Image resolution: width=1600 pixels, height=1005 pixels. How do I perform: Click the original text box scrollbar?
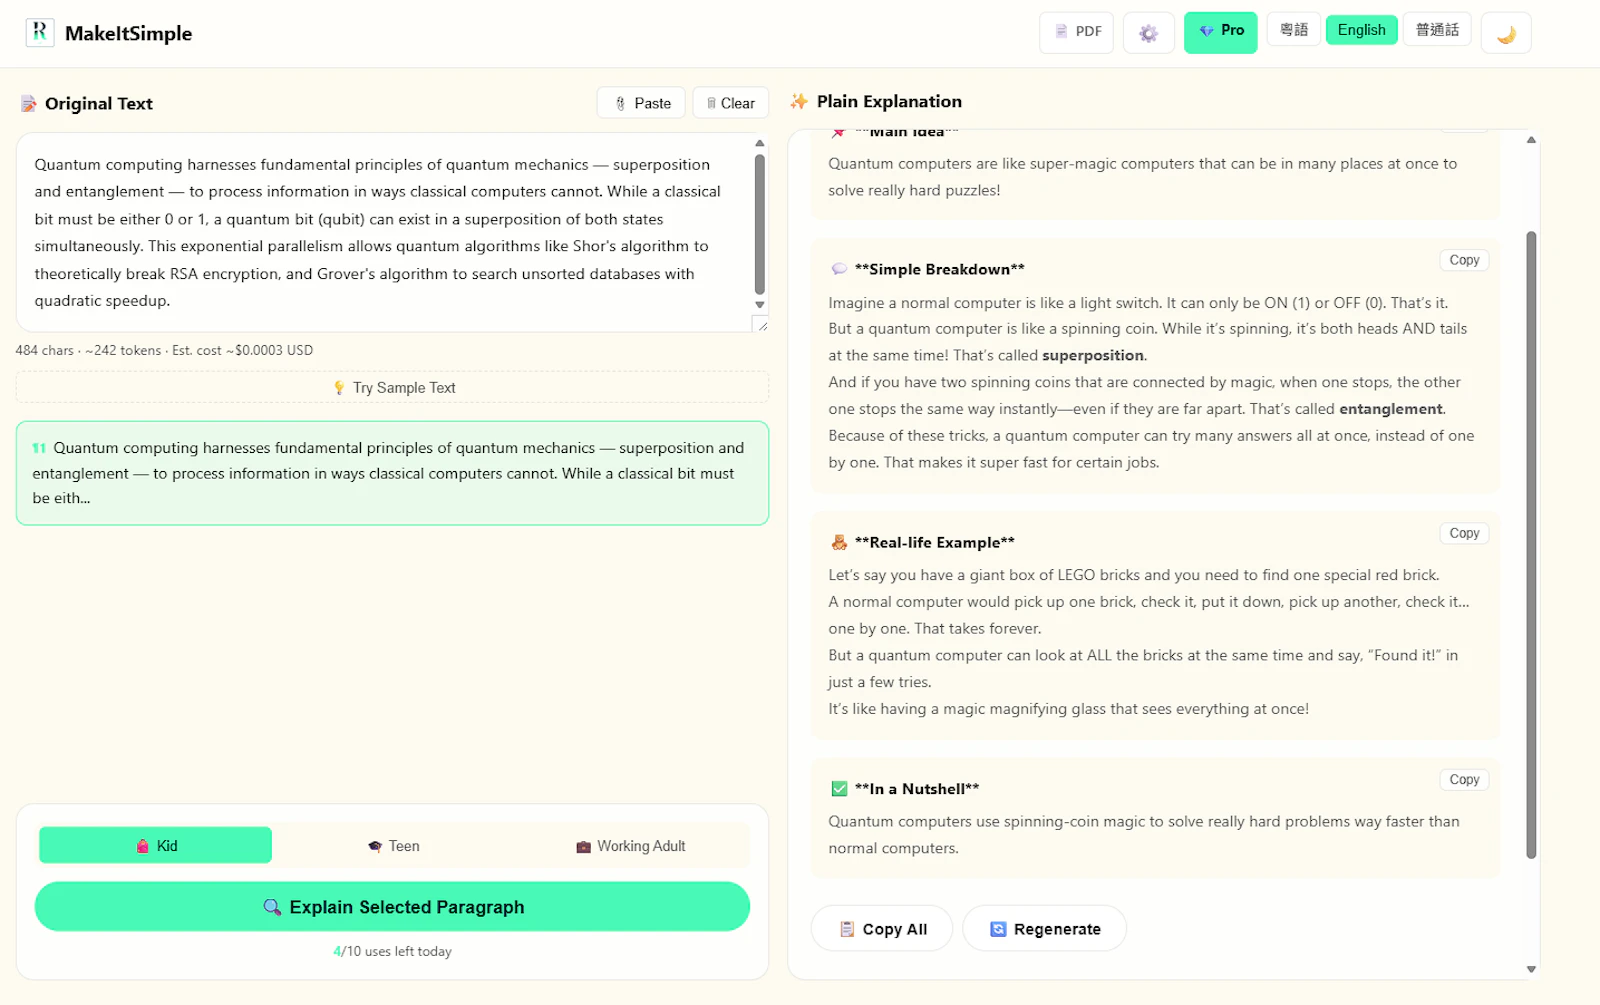(x=759, y=222)
